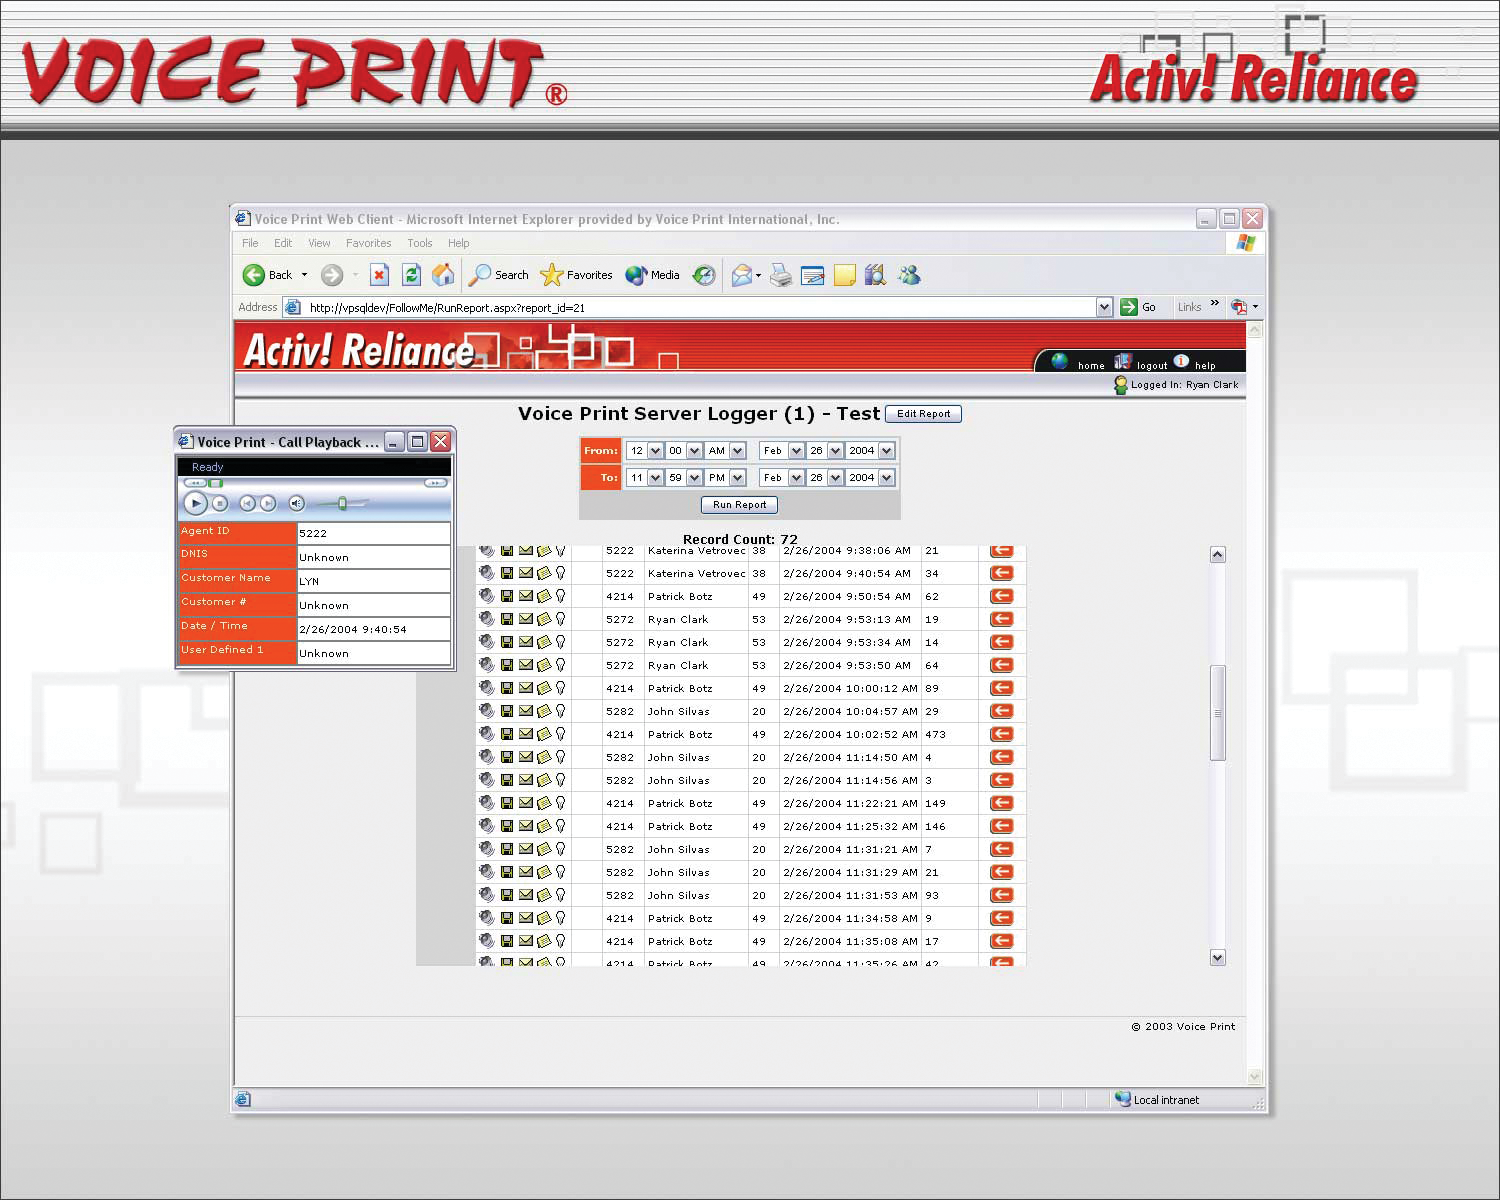Click envelope icon on the 9:53:13 AM call

(526, 620)
